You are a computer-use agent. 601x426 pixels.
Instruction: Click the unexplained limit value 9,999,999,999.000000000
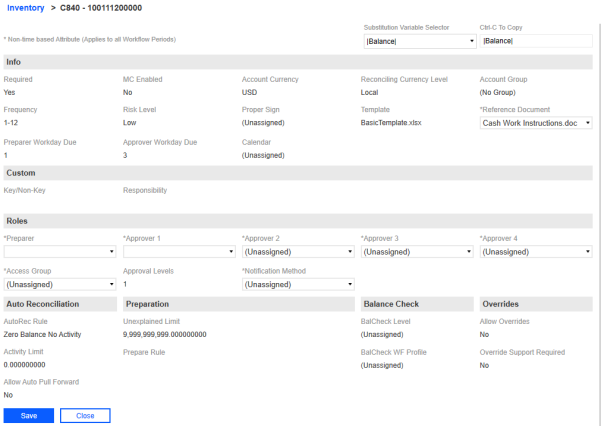click(164, 334)
